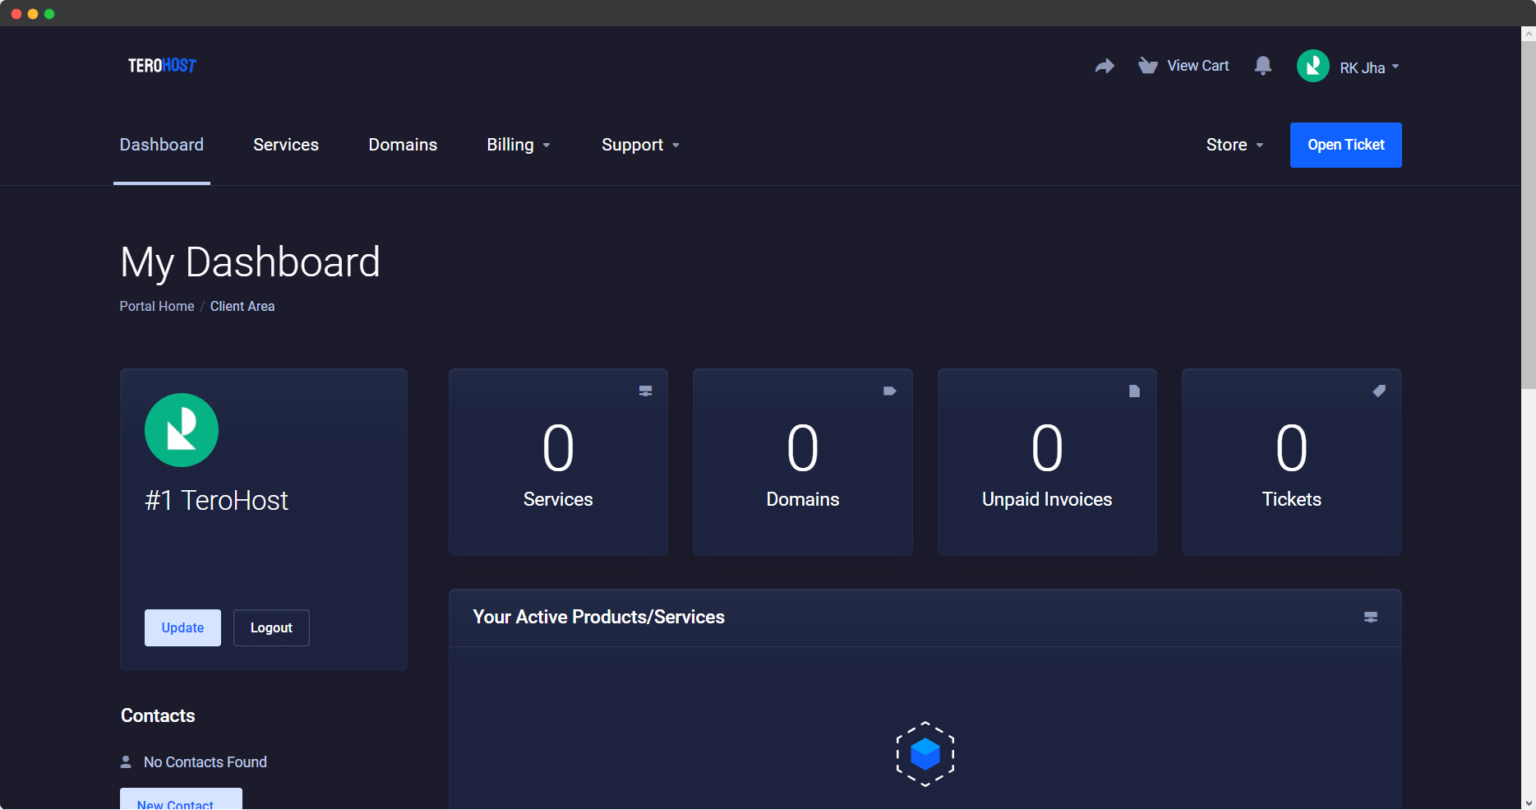Click the Update button on the TeroHost card
Screen dimensions: 1536x810
pyautogui.click(x=182, y=627)
